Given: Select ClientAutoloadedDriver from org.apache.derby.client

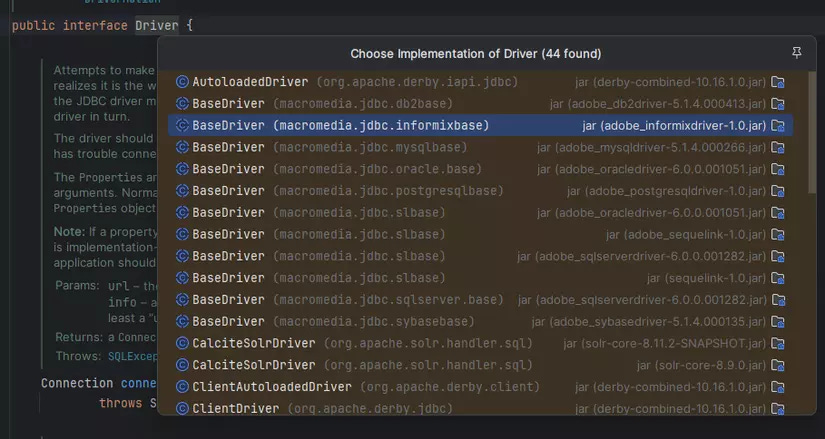Looking at the screenshot, I should click(x=480, y=386).
